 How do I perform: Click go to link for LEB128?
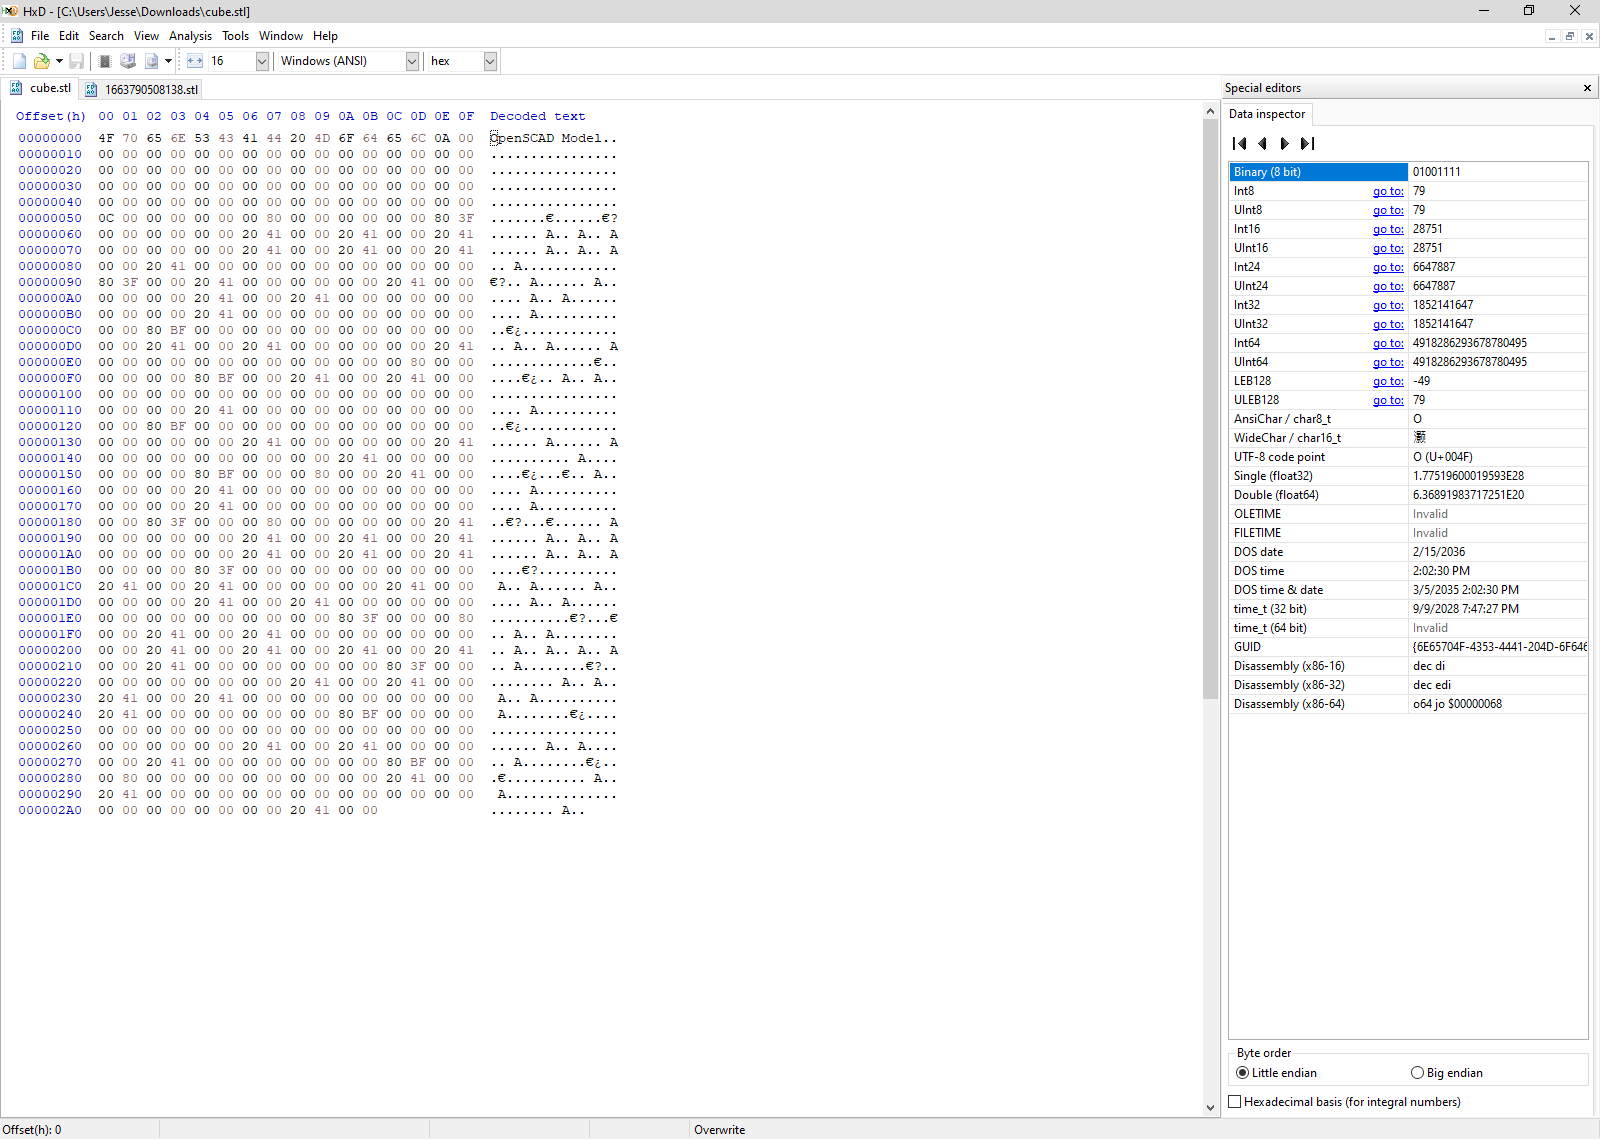tap(1388, 381)
